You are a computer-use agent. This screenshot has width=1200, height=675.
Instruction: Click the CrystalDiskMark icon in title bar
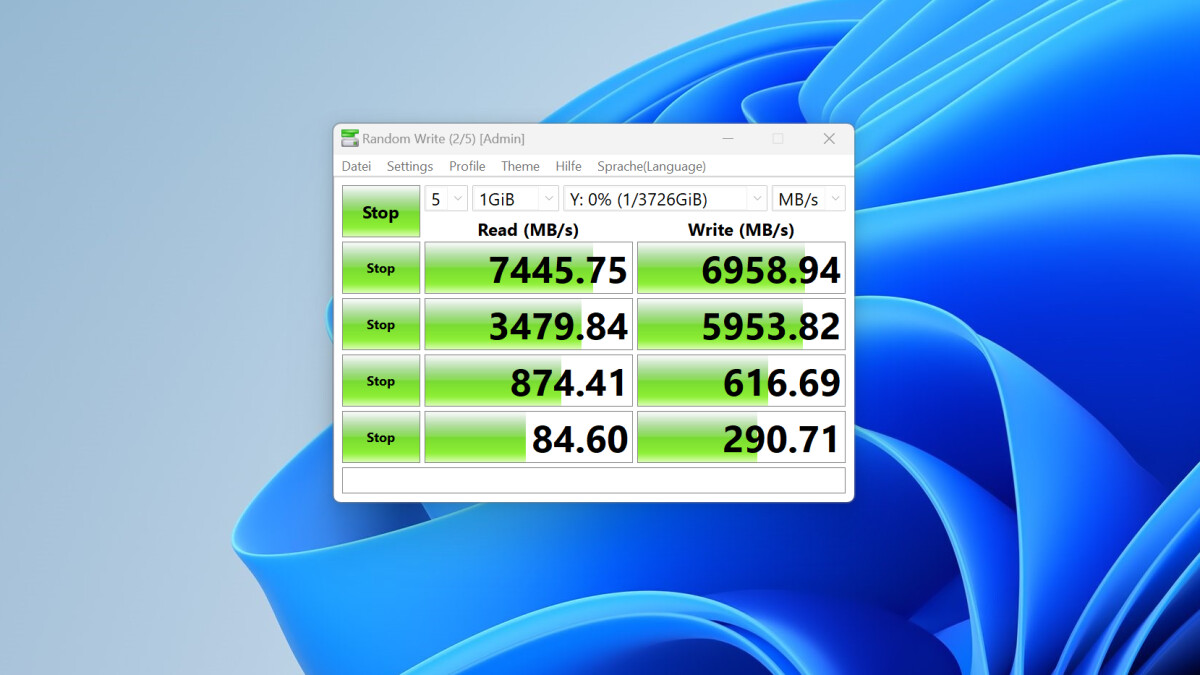pyautogui.click(x=350, y=138)
